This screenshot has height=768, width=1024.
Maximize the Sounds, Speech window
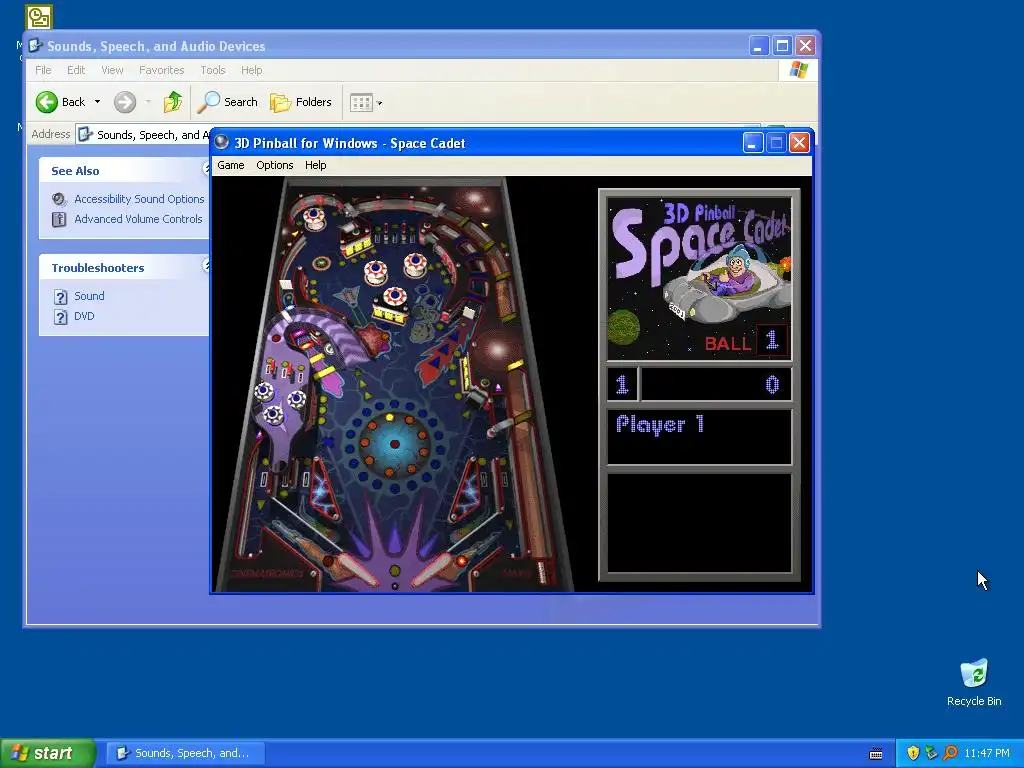[782, 46]
